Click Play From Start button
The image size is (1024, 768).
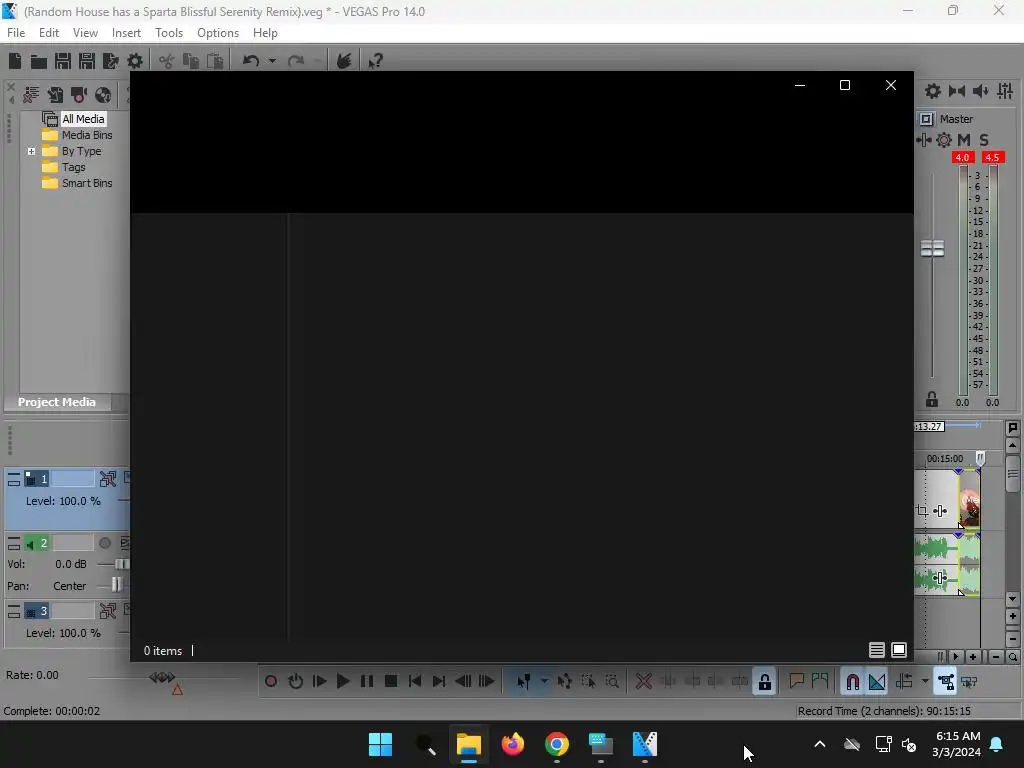pos(319,682)
